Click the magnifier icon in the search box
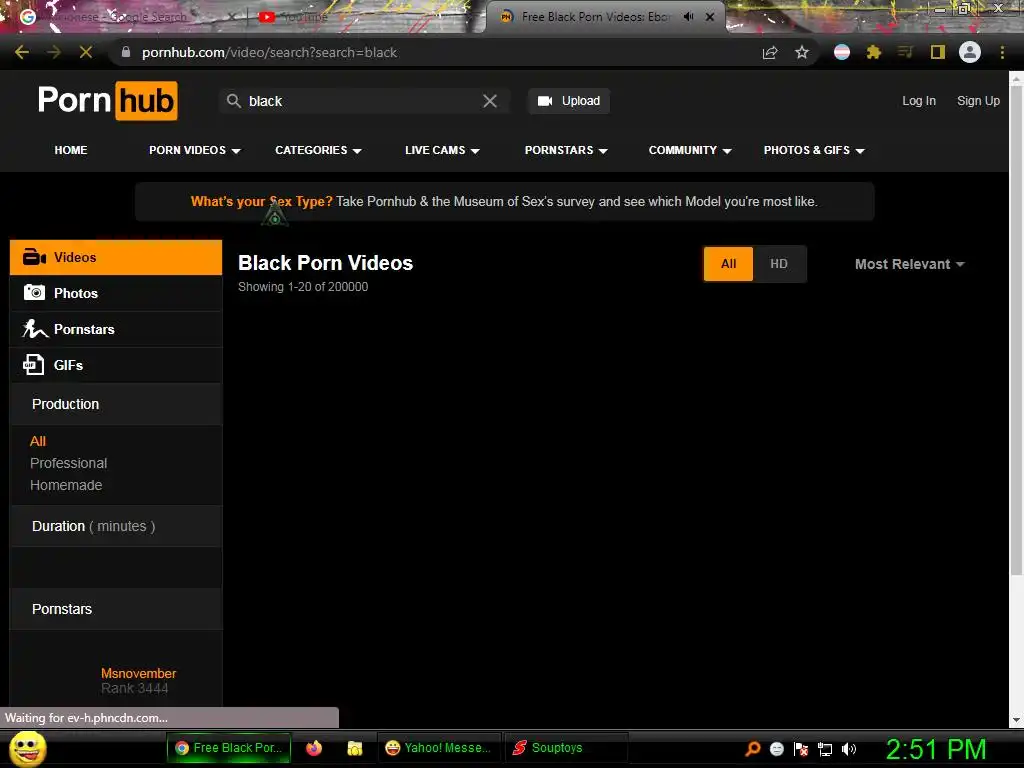Viewport: 1024px width, 768px height. (x=234, y=101)
